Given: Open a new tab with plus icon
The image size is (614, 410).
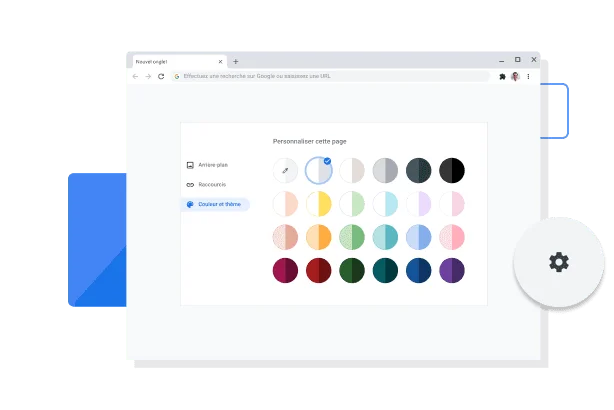Looking at the screenshot, I should click(236, 61).
